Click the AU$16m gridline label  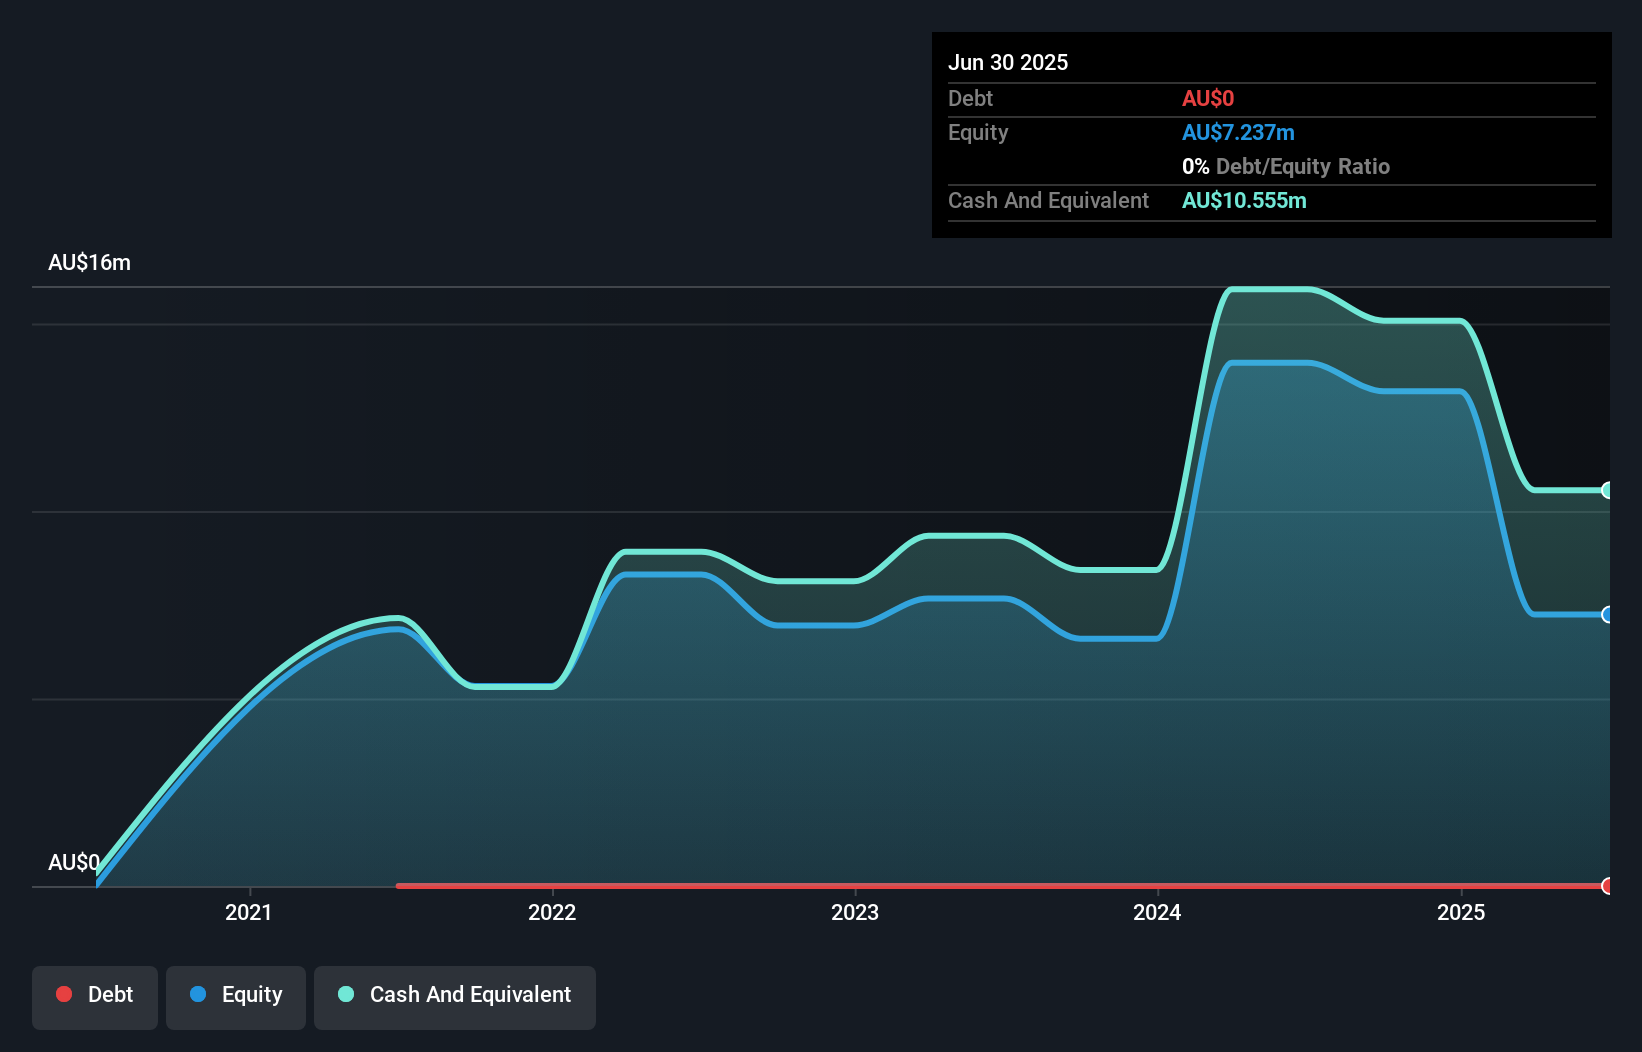[89, 262]
